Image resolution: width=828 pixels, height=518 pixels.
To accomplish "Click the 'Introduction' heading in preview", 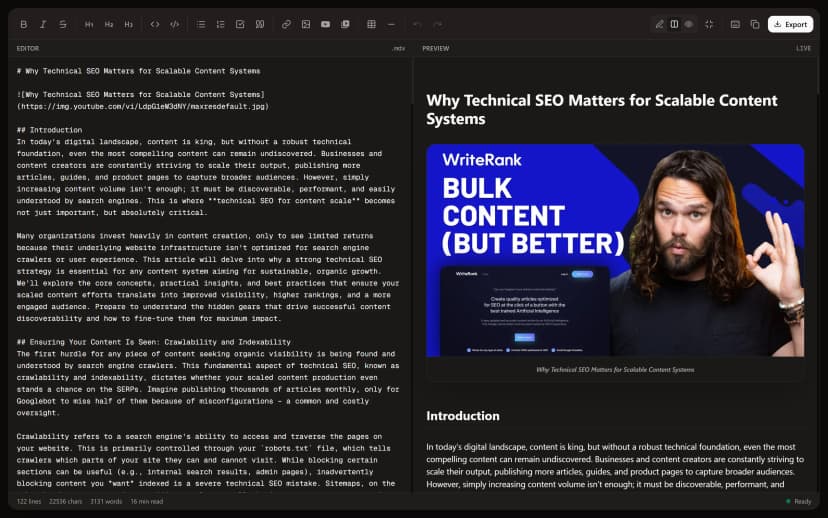I will coord(463,416).
